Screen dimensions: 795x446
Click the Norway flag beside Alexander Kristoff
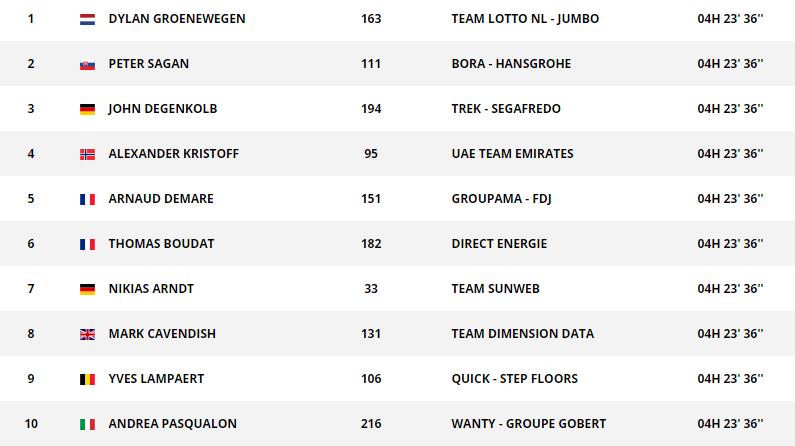tap(87, 154)
